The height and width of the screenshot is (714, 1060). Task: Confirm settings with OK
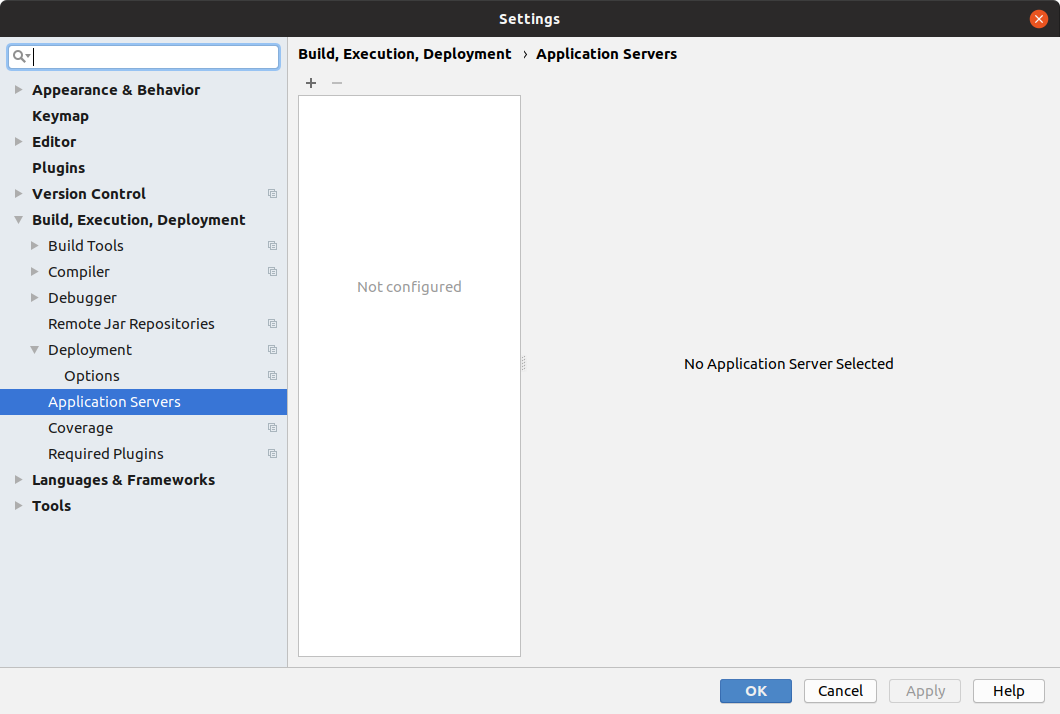click(x=755, y=690)
